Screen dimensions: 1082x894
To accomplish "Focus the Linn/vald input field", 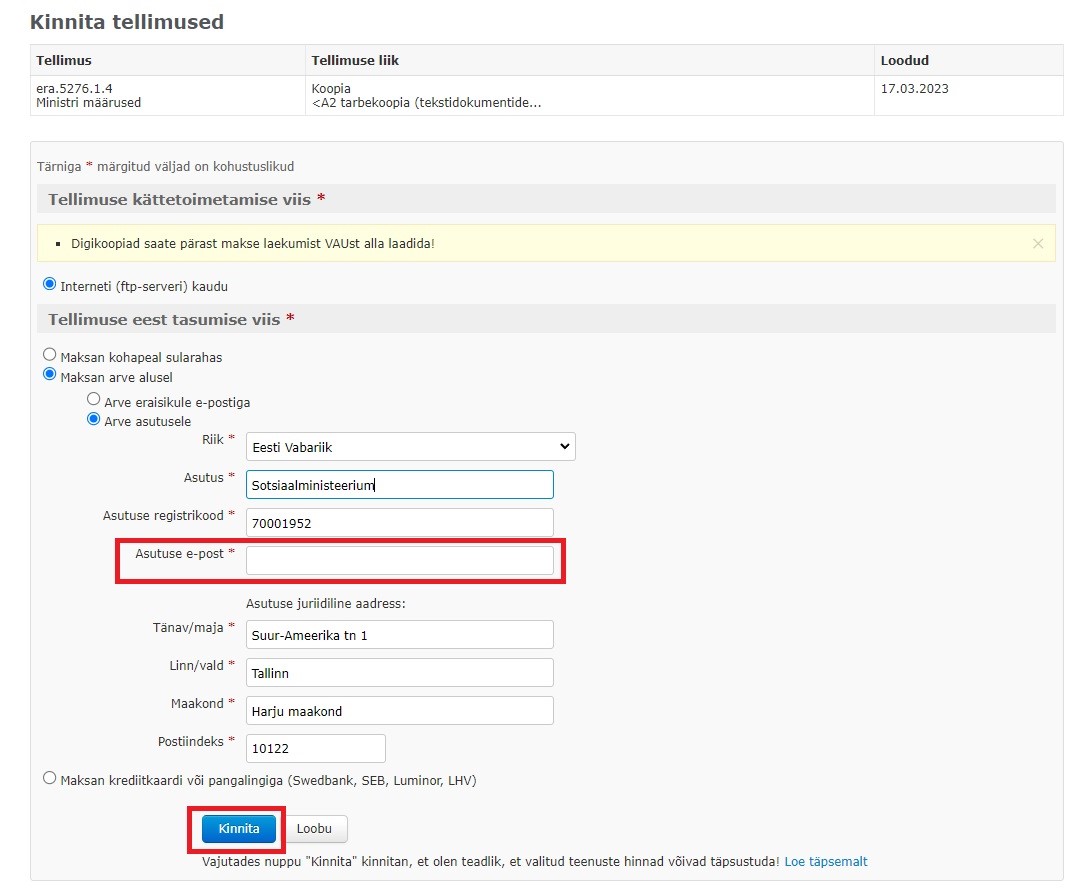I will click(x=399, y=673).
